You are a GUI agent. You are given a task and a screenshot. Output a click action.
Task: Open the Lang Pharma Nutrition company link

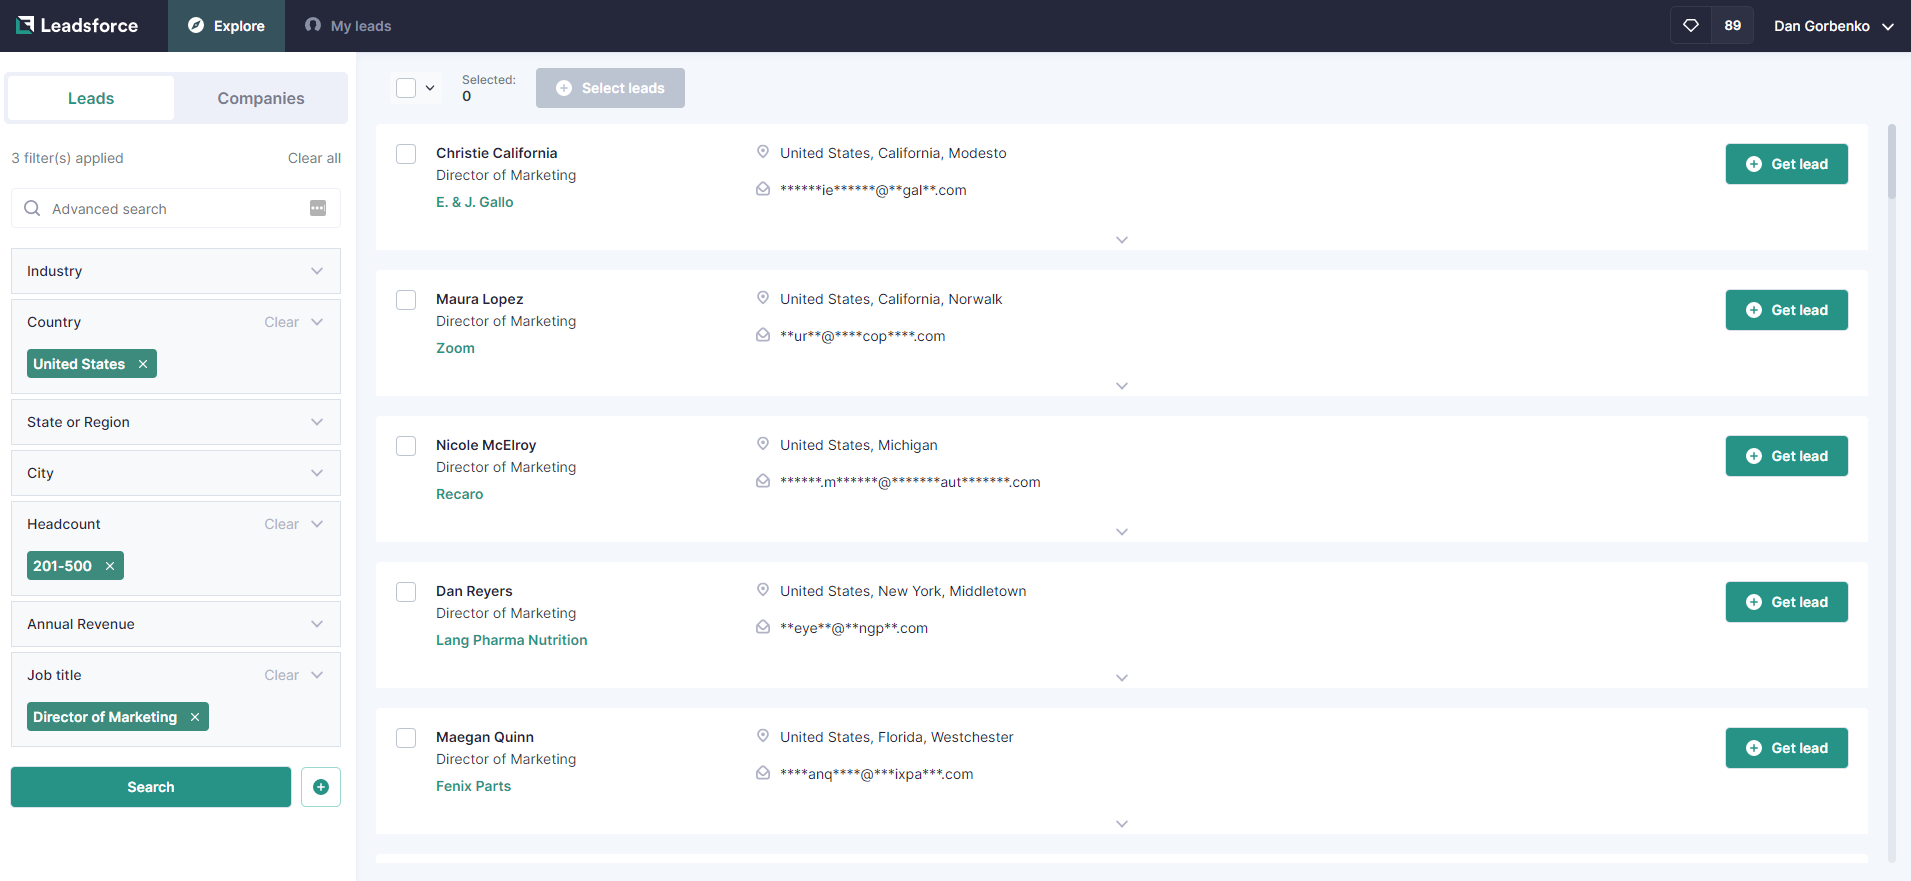[x=512, y=640]
